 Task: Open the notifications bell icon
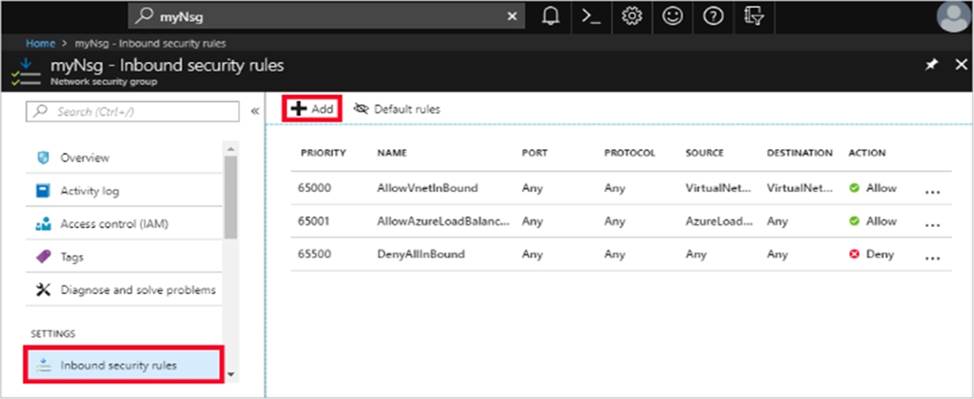click(x=550, y=17)
